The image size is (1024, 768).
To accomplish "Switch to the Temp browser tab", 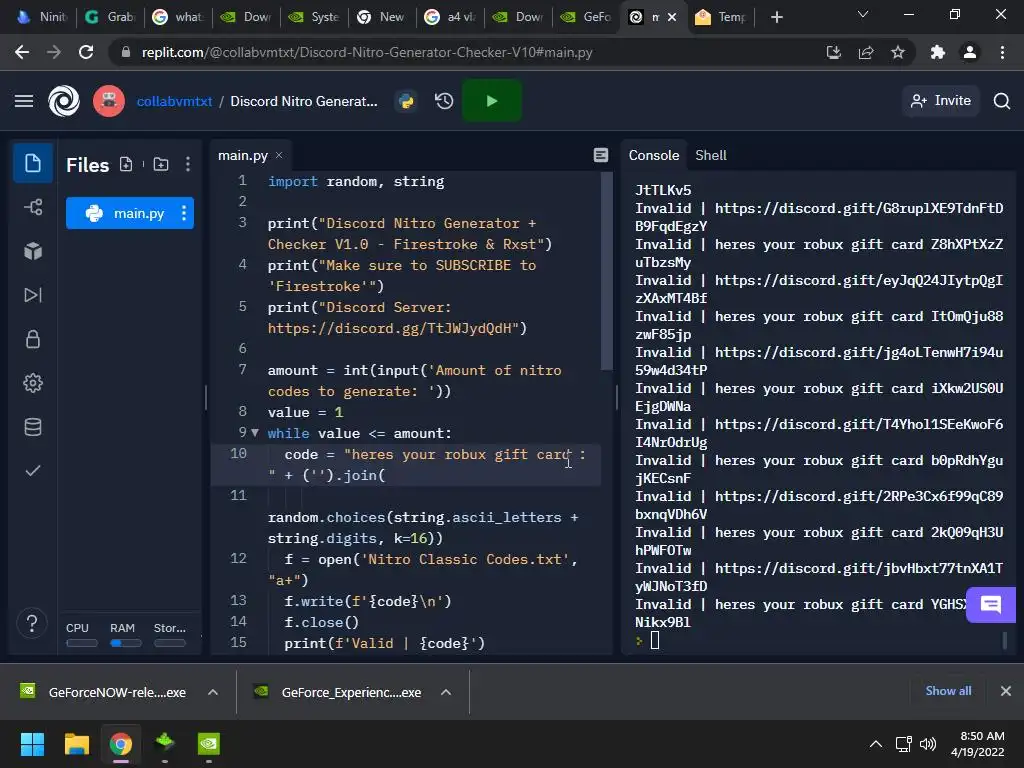I will (721, 17).
